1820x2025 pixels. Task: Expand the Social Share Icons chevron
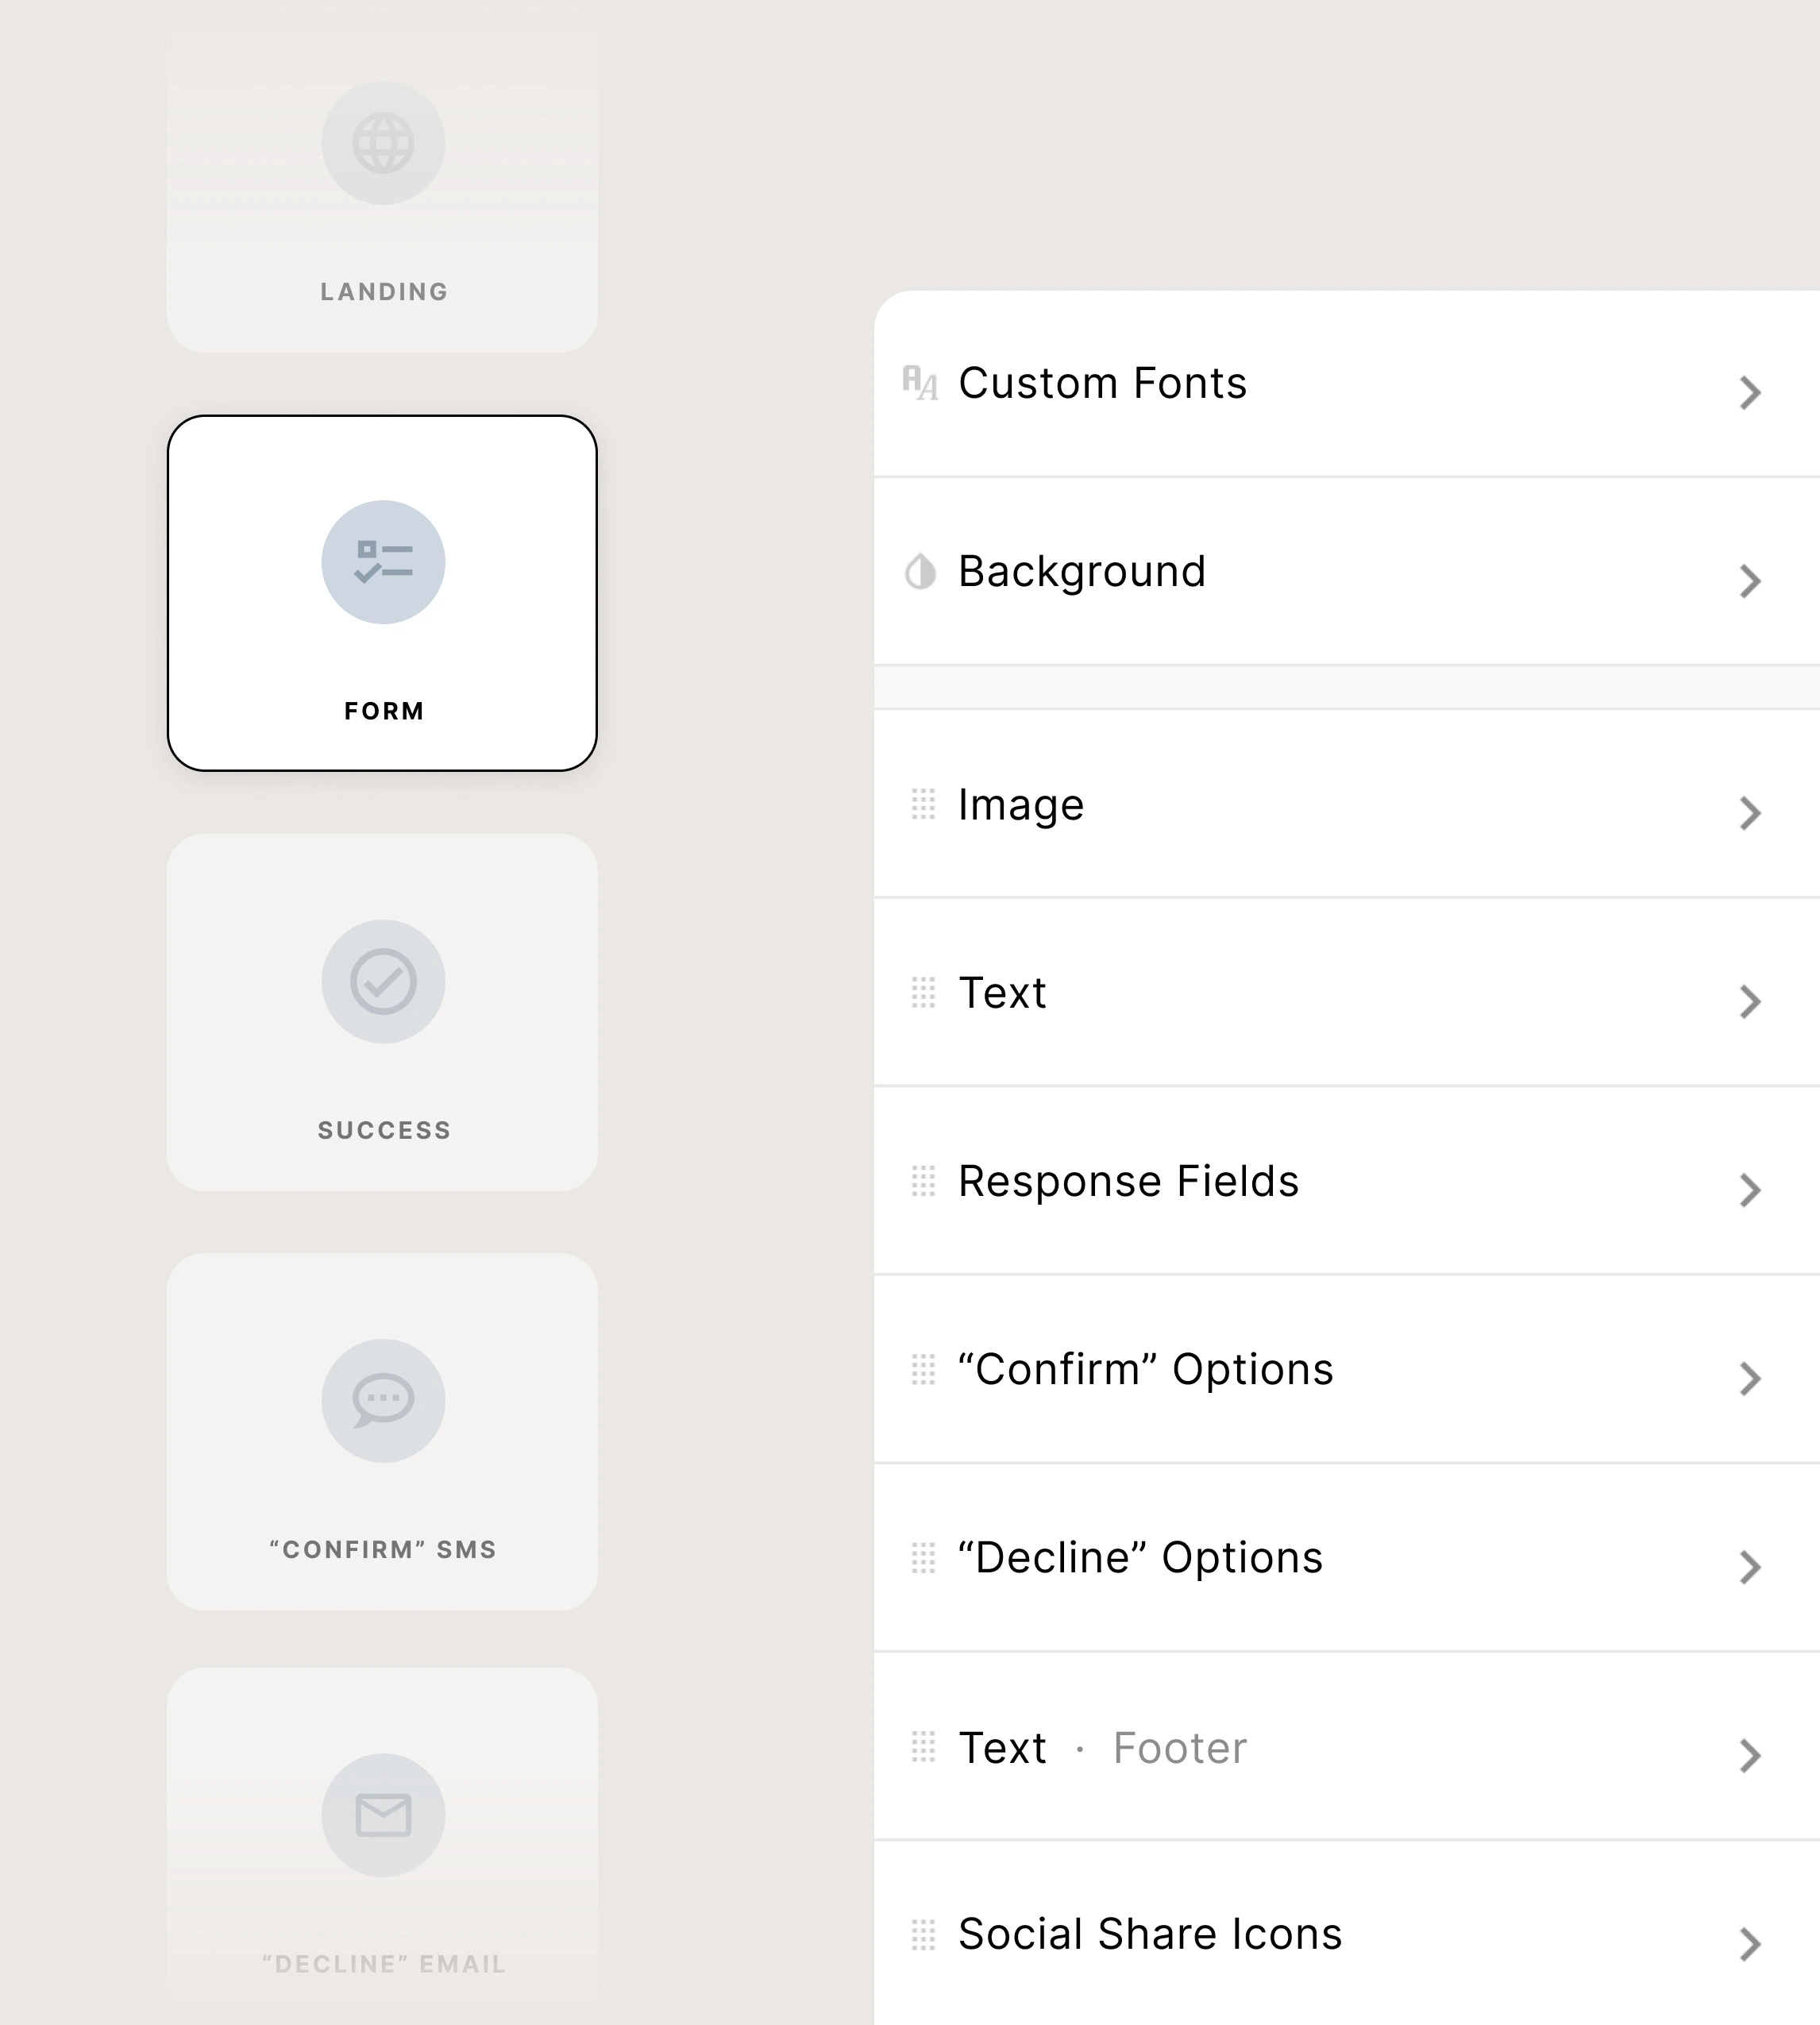1750,1944
